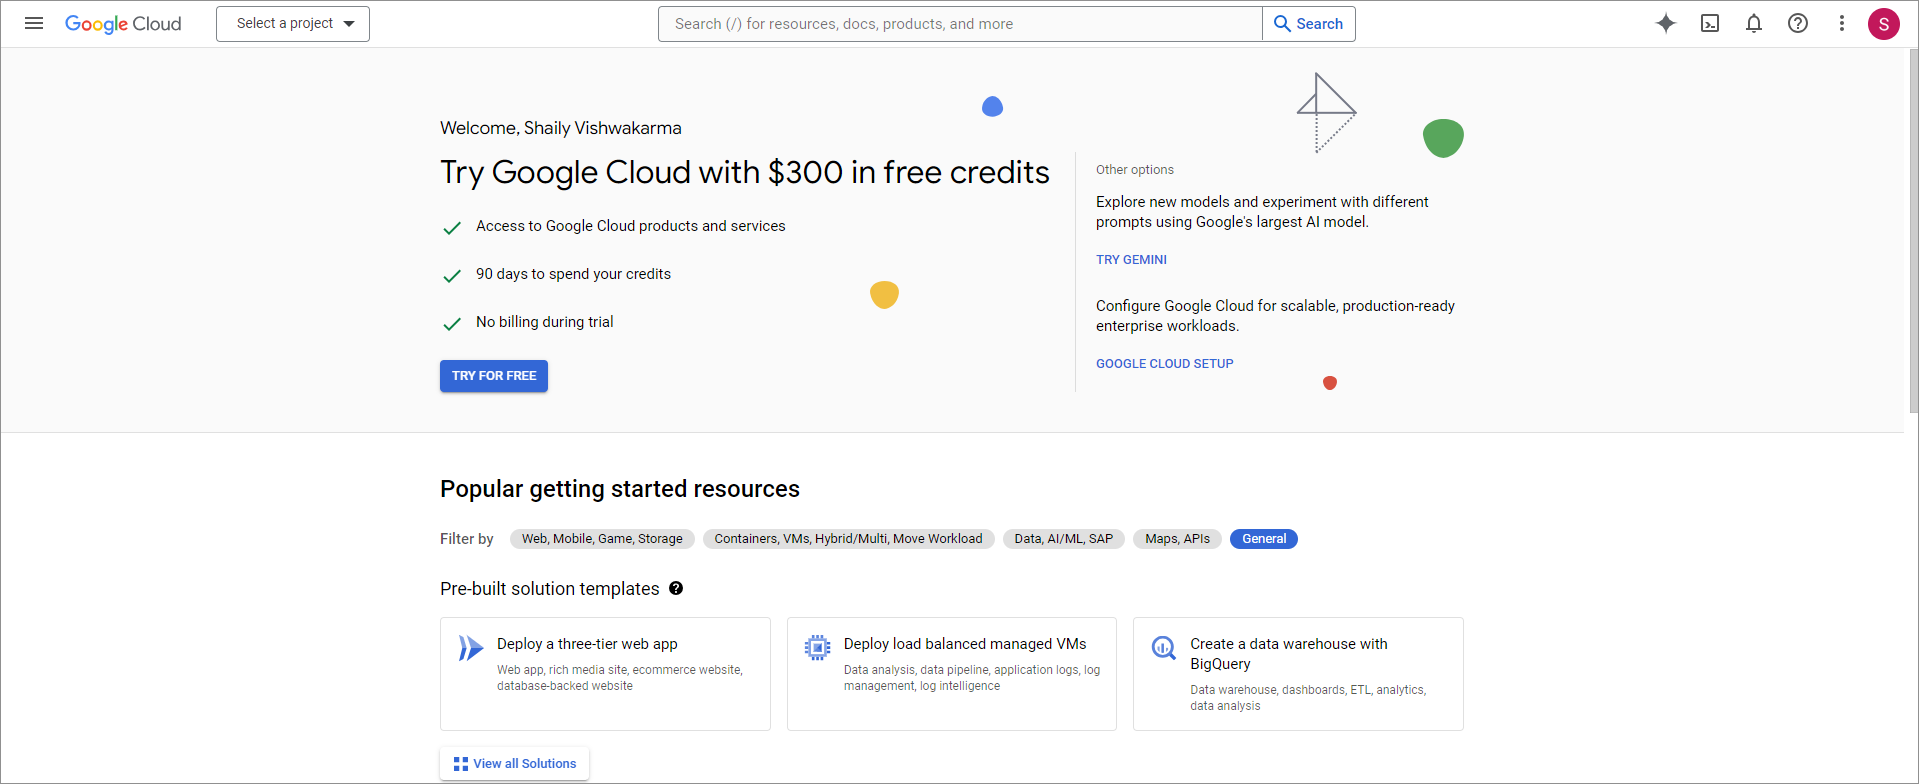Click the Welcome, Shaily Vishwakarma text
The image size is (1919, 784).
point(561,128)
